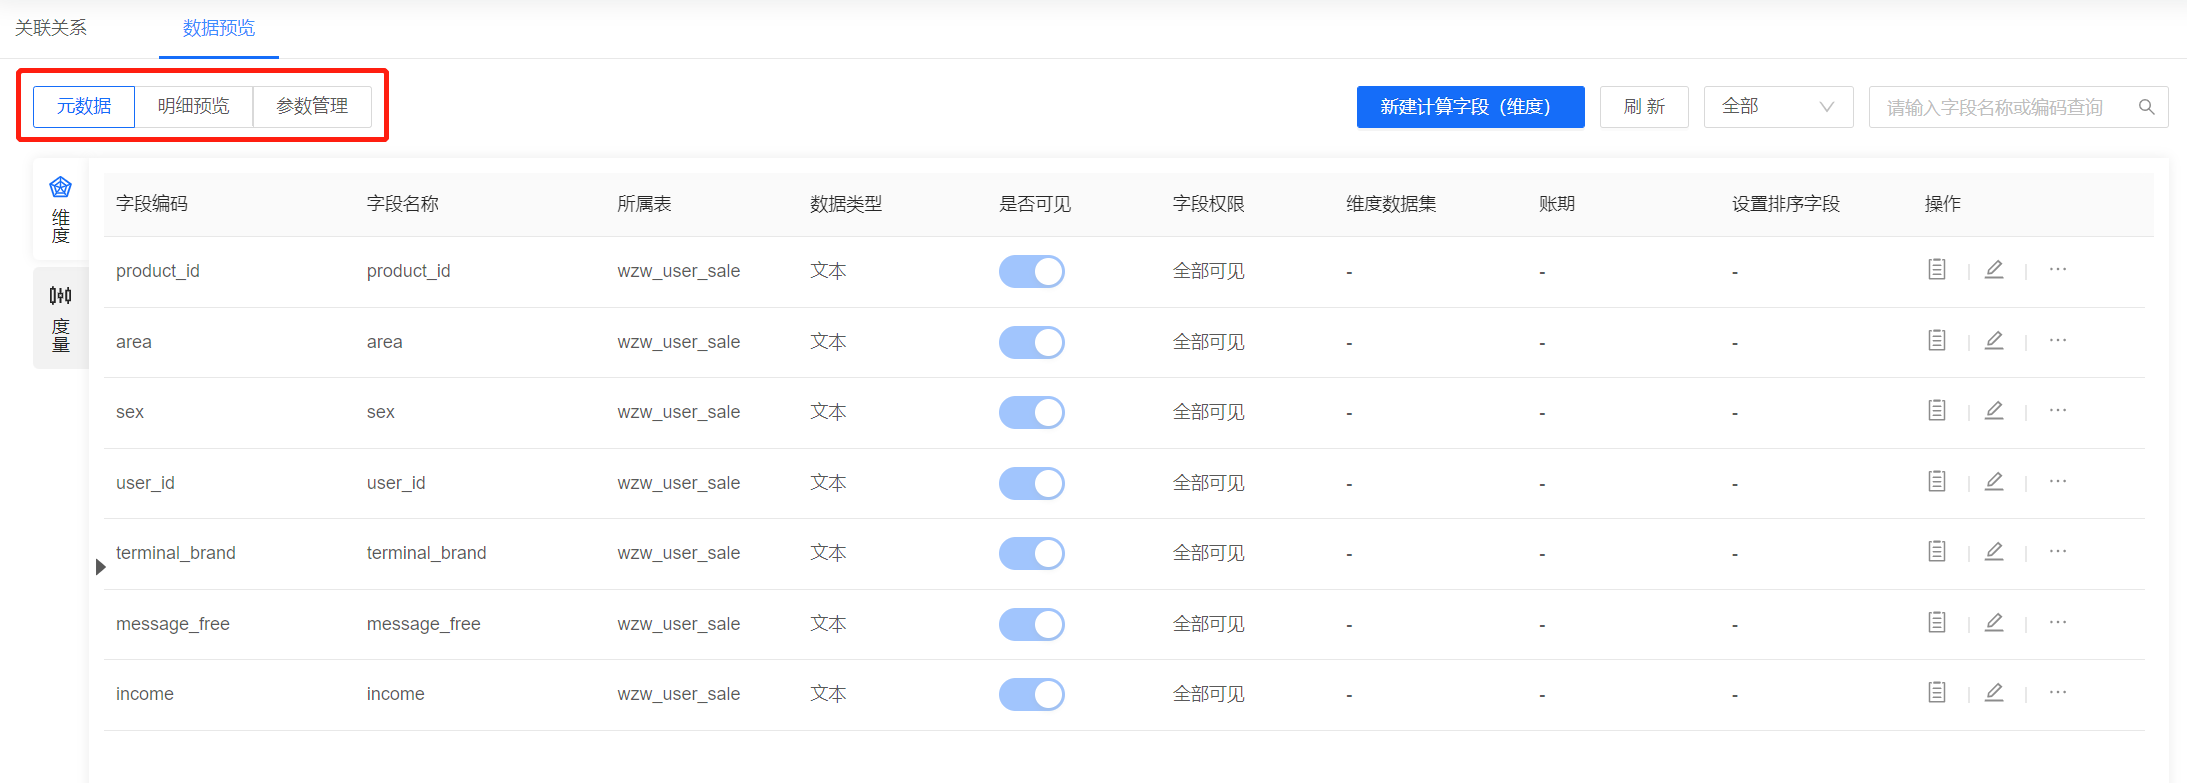
Task: Edit the terminal_brand field with pencil icon
Action: point(1994,551)
